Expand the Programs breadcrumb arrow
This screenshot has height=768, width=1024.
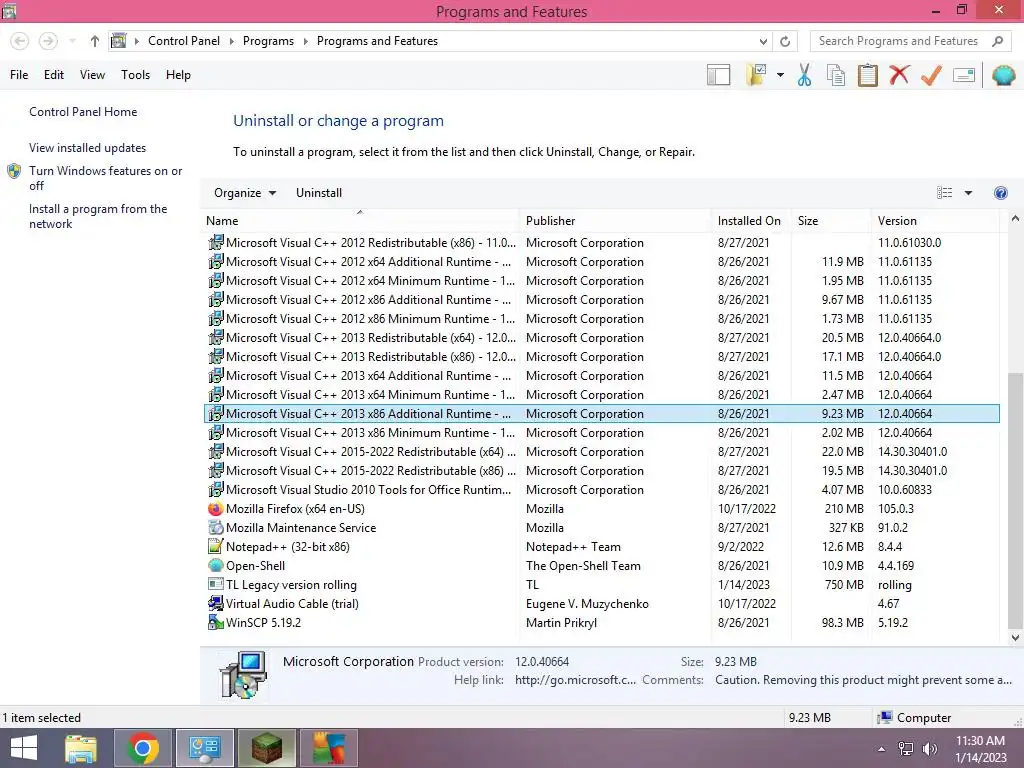[x=305, y=41]
